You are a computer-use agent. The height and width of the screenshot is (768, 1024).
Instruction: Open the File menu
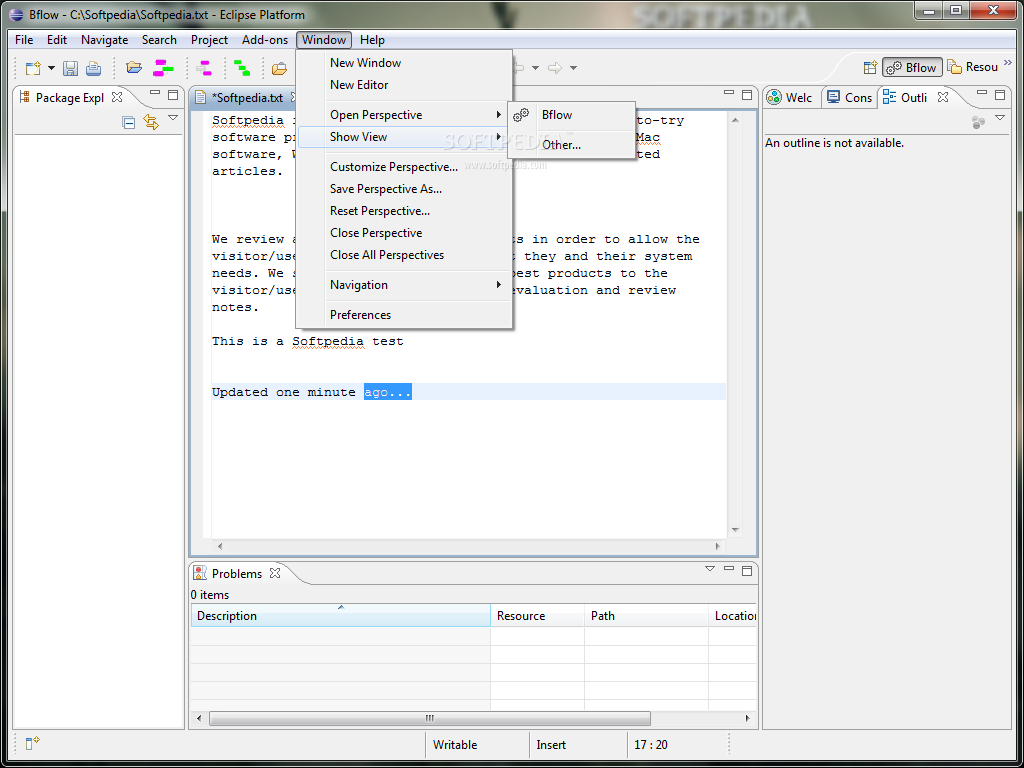click(24, 40)
